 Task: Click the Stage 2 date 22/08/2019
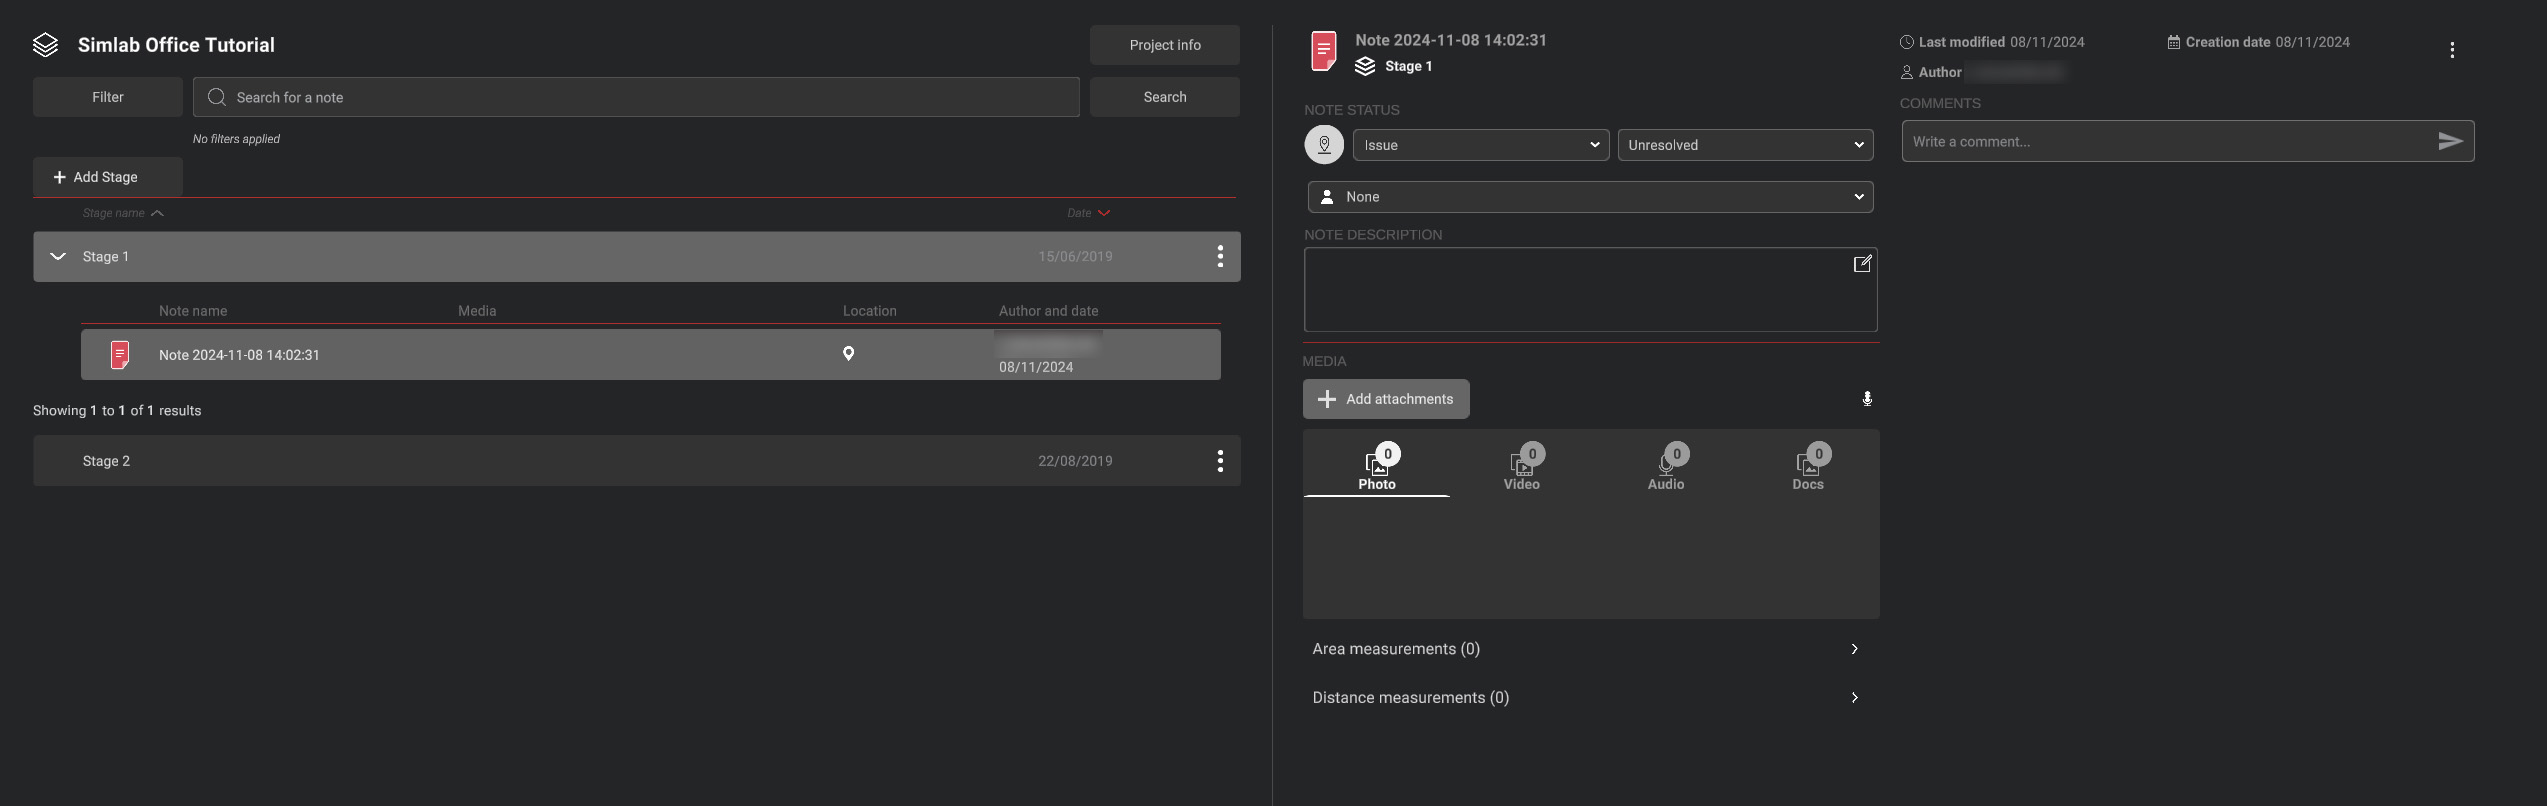pos(1075,461)
